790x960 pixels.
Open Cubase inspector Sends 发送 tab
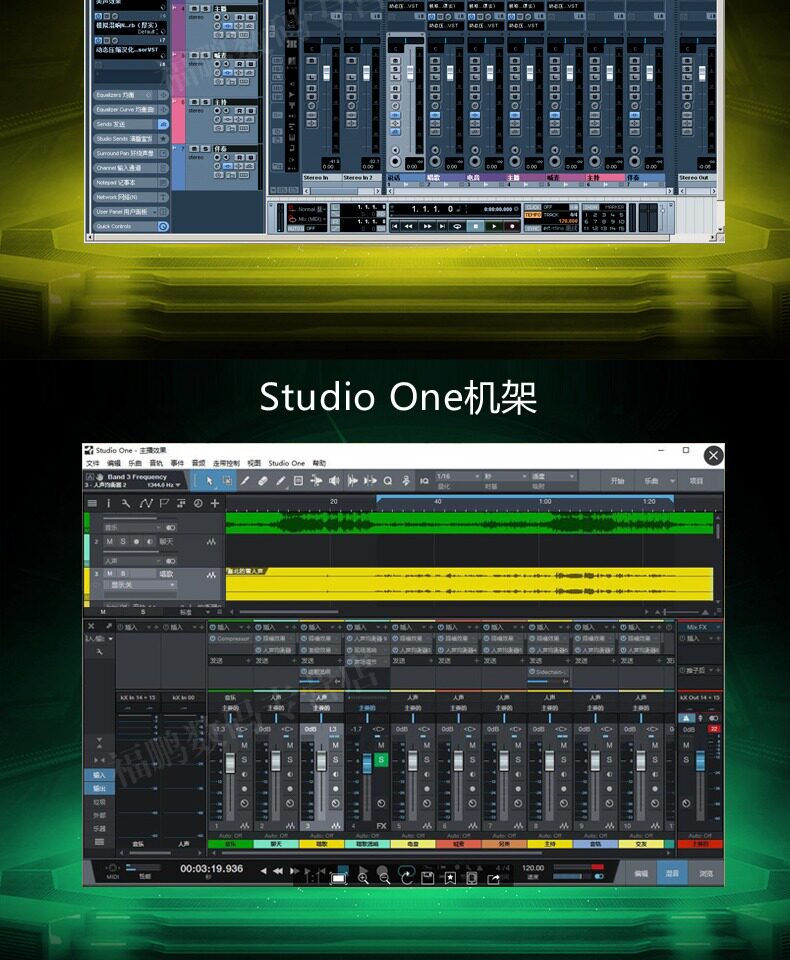click(x=132, y=124)
